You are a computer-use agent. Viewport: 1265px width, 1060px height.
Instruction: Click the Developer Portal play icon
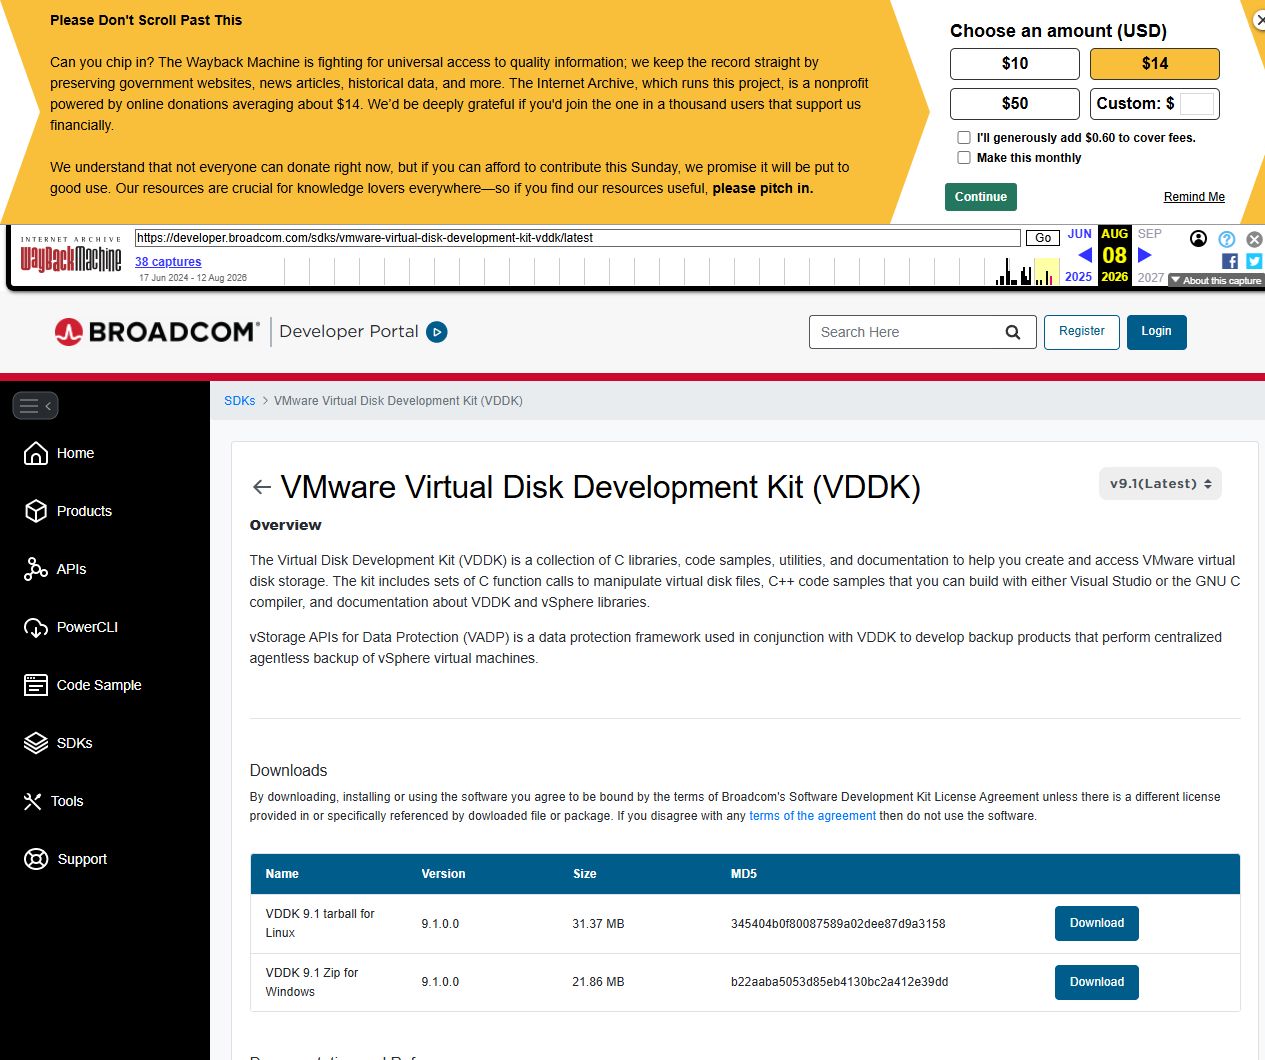click(x=437, y=332)
